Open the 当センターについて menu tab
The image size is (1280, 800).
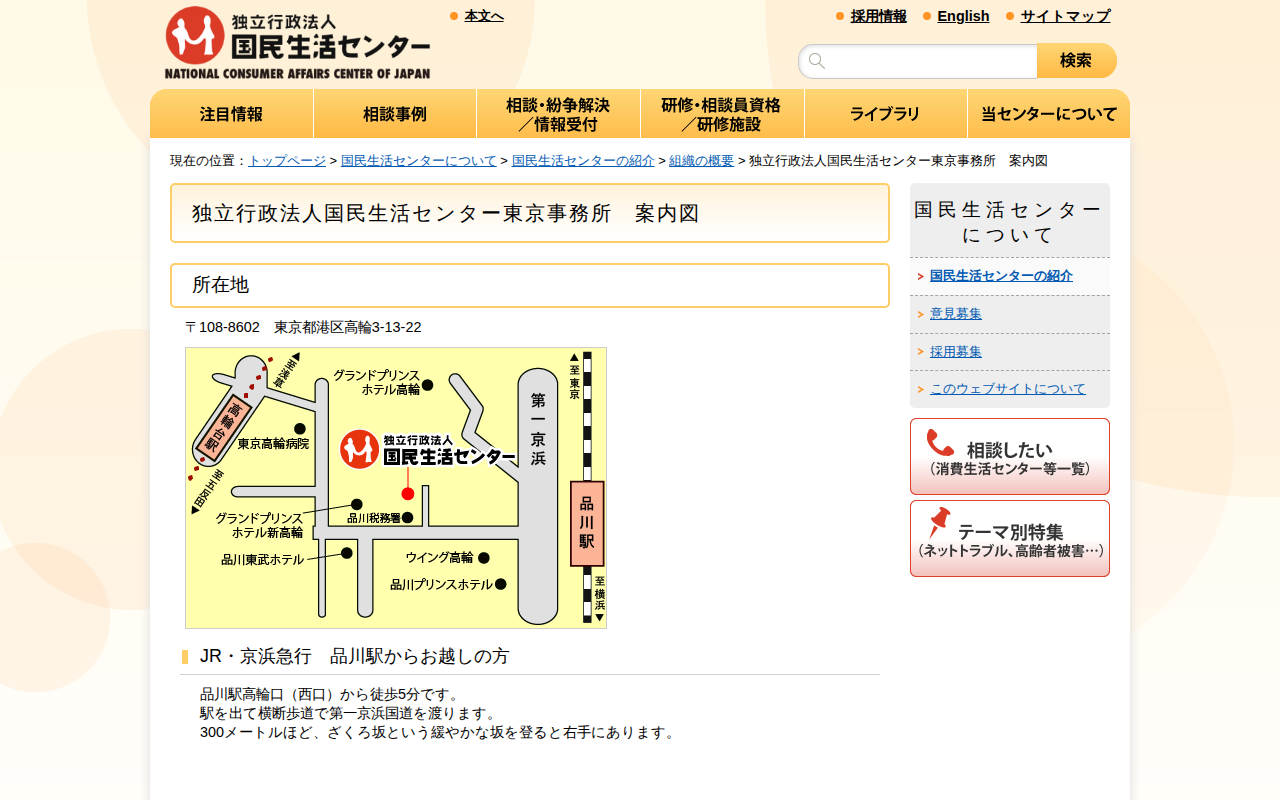pyautogui.click(x=1049, y=114)
